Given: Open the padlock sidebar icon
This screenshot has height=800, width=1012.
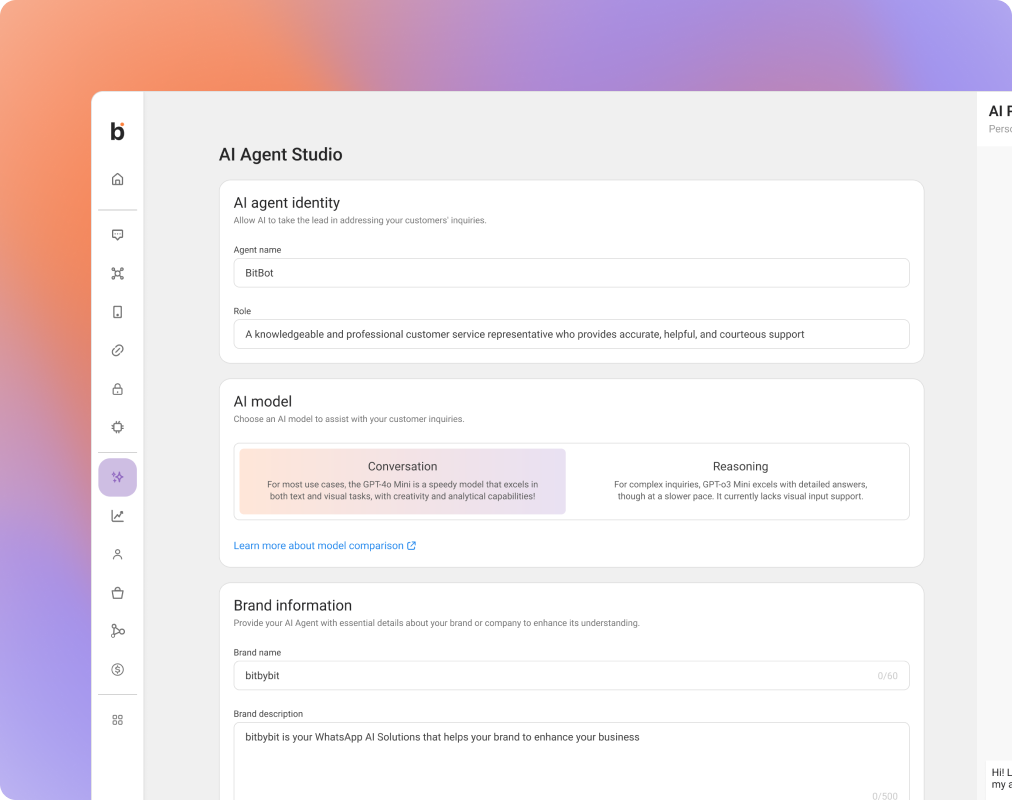Looking at the screenshot, I should (x=117, y=389).
